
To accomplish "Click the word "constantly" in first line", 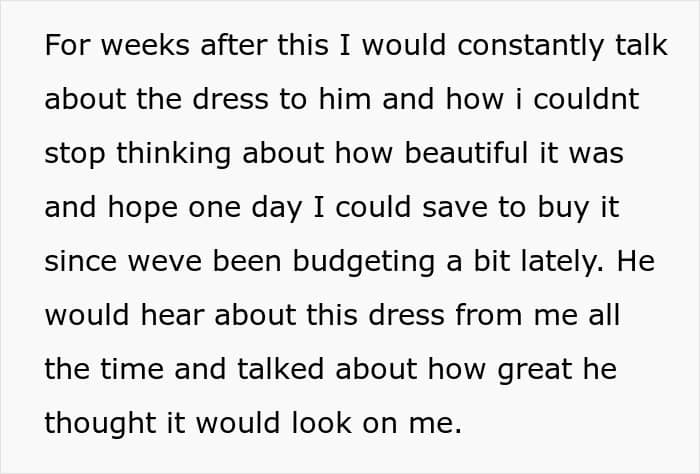I will point(531,47).
